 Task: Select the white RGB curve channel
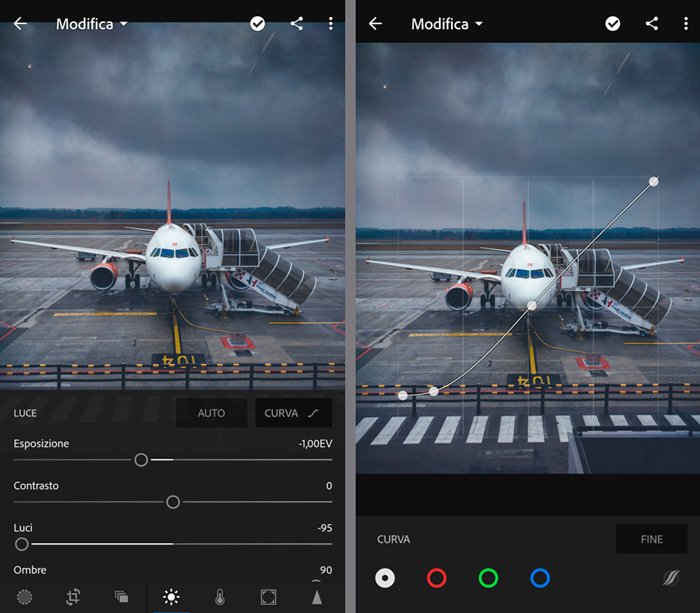[385, 578]
